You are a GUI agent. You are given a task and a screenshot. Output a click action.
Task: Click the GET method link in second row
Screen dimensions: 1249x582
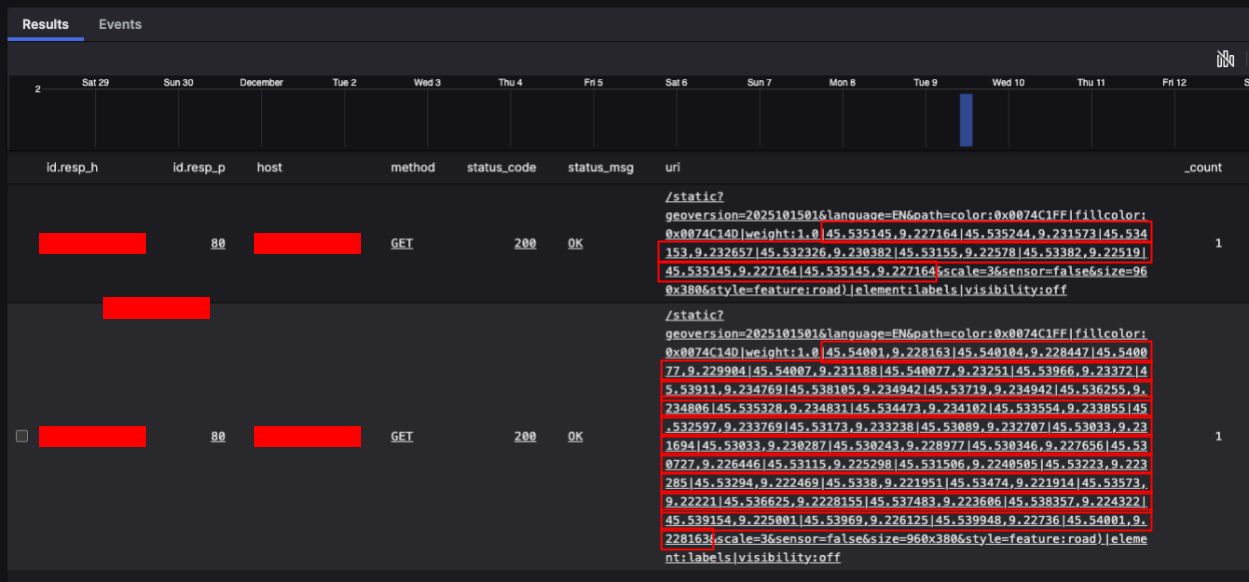(x=402, y=436)
